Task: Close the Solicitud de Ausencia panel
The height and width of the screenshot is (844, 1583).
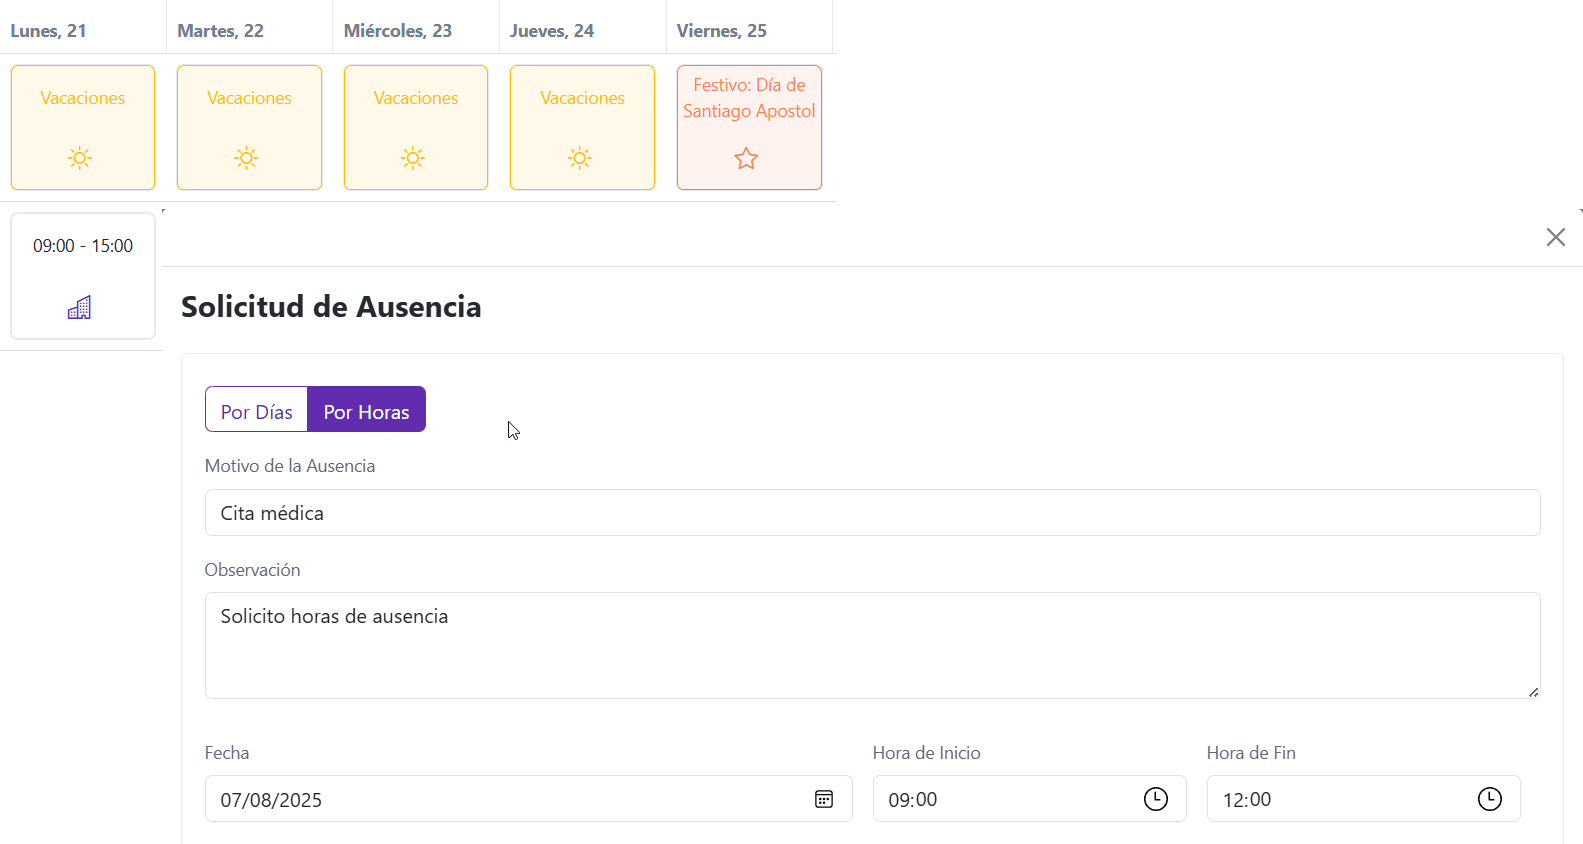Action: (1556, 237)
